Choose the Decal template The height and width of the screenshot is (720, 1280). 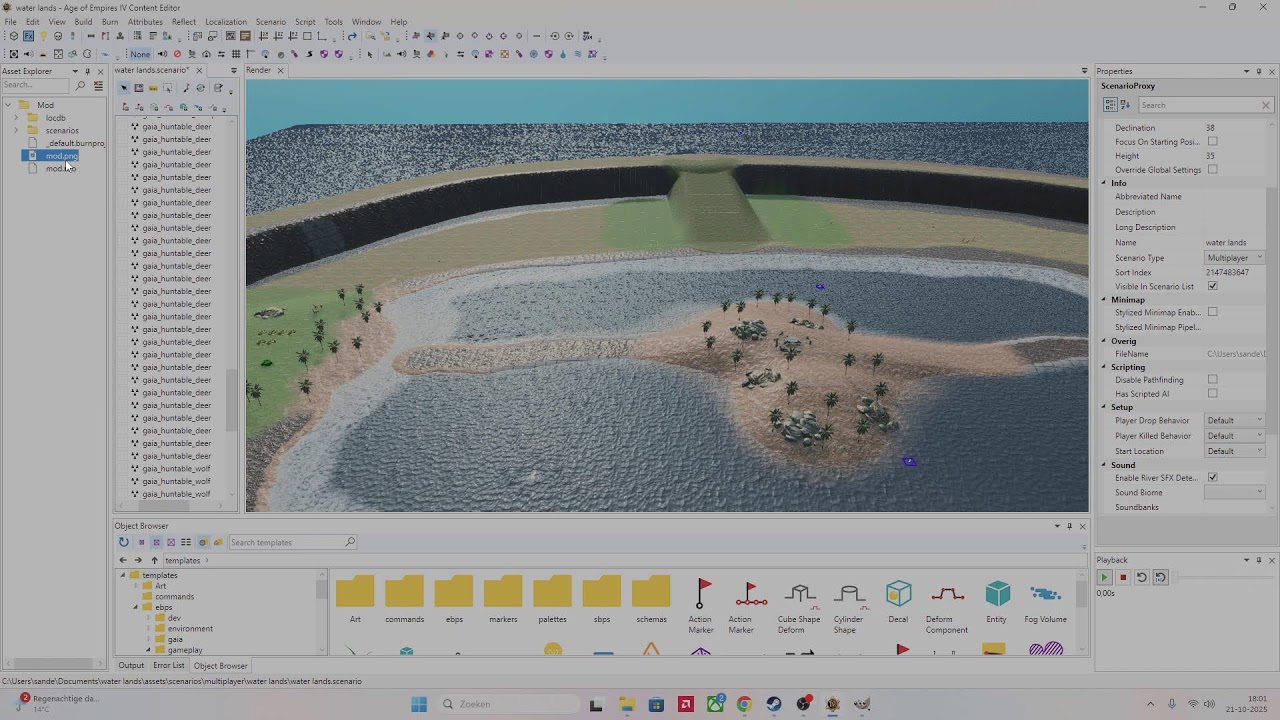[x=898, y=602]
